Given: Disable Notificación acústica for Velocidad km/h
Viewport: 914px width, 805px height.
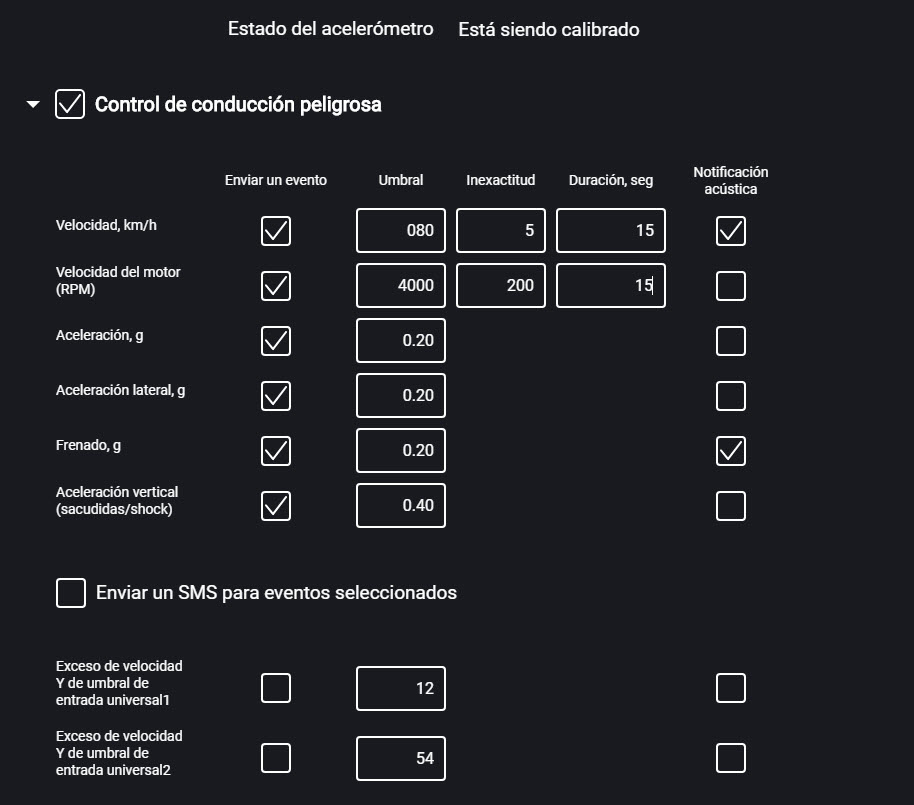Looking at the screenshot, I should (730, 230).
